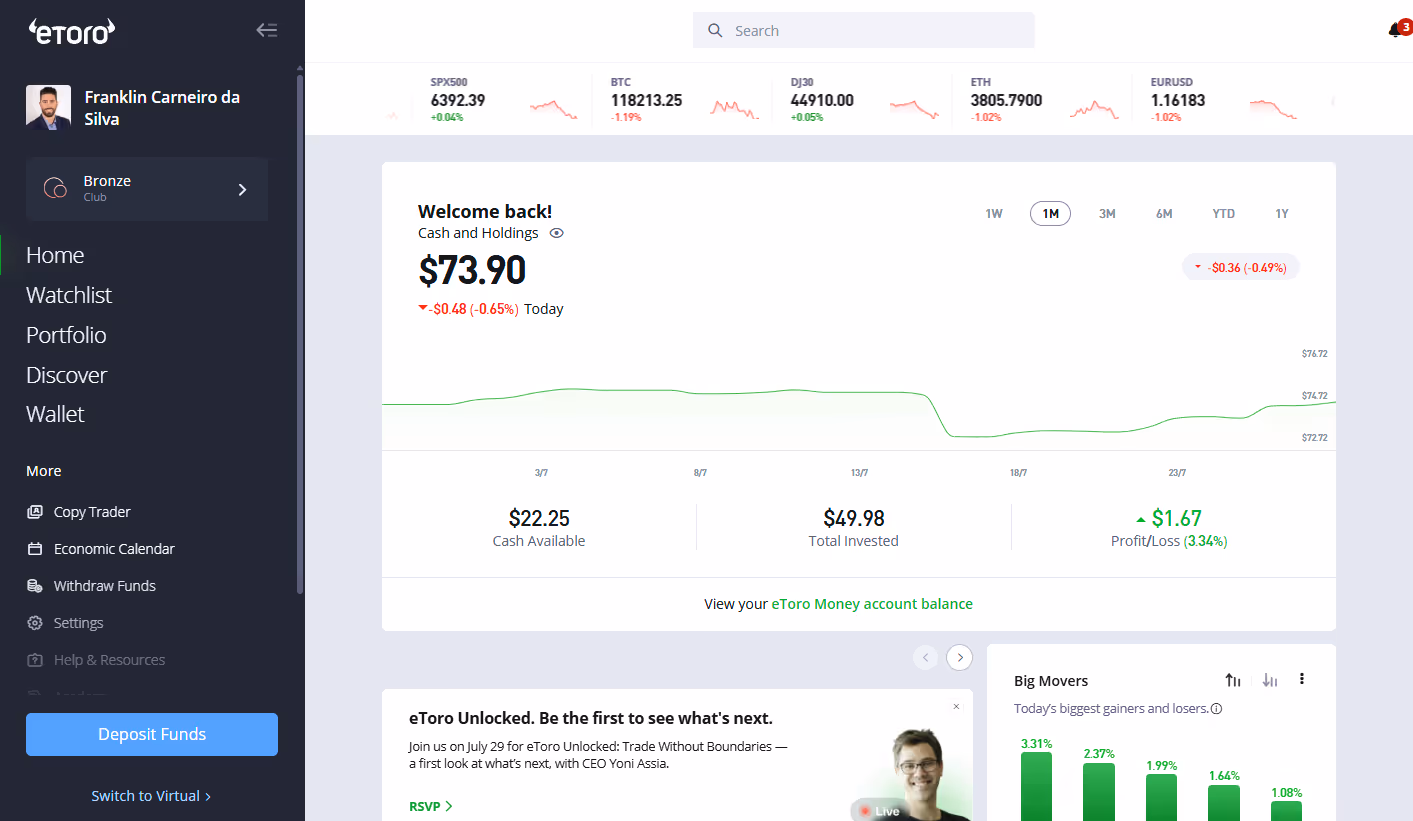Click the Live indicator on the banner

[x=880, y=811]
